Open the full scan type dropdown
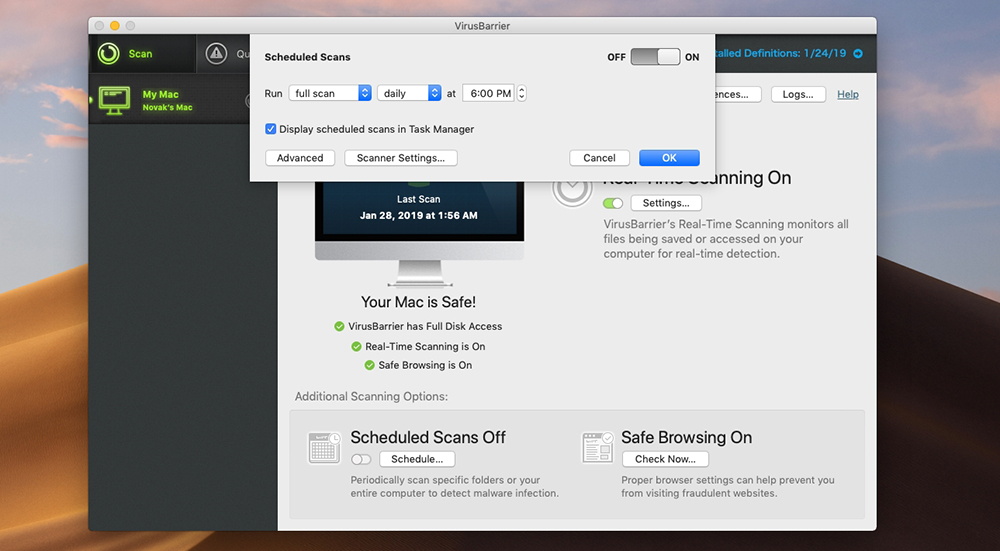1000x551 pixels. click(330, 93)
